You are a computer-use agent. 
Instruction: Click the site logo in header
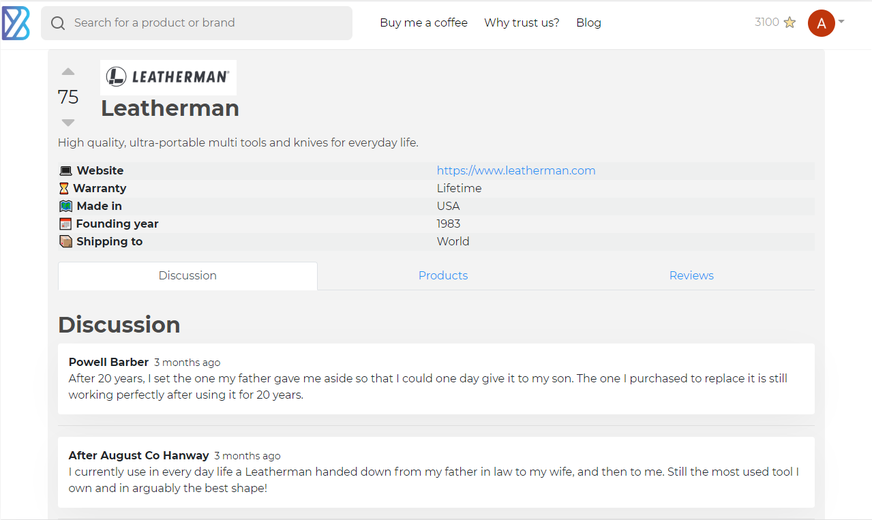tap(16, 23)
